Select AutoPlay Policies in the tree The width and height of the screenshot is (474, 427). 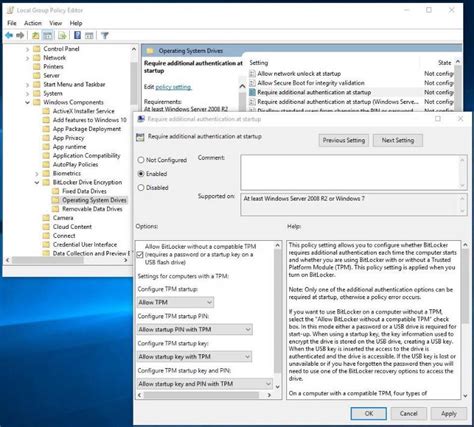[75, 164]
